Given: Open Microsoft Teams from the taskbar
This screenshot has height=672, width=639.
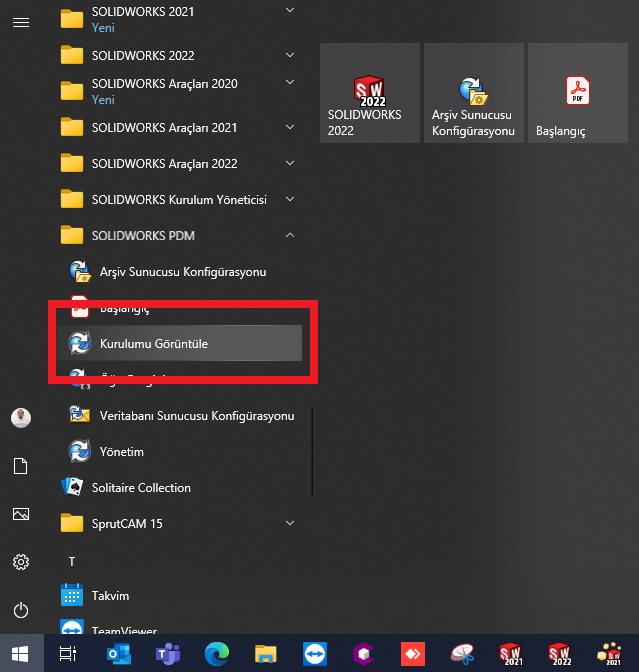Looking at the screenshot, I should coord(166,654).
